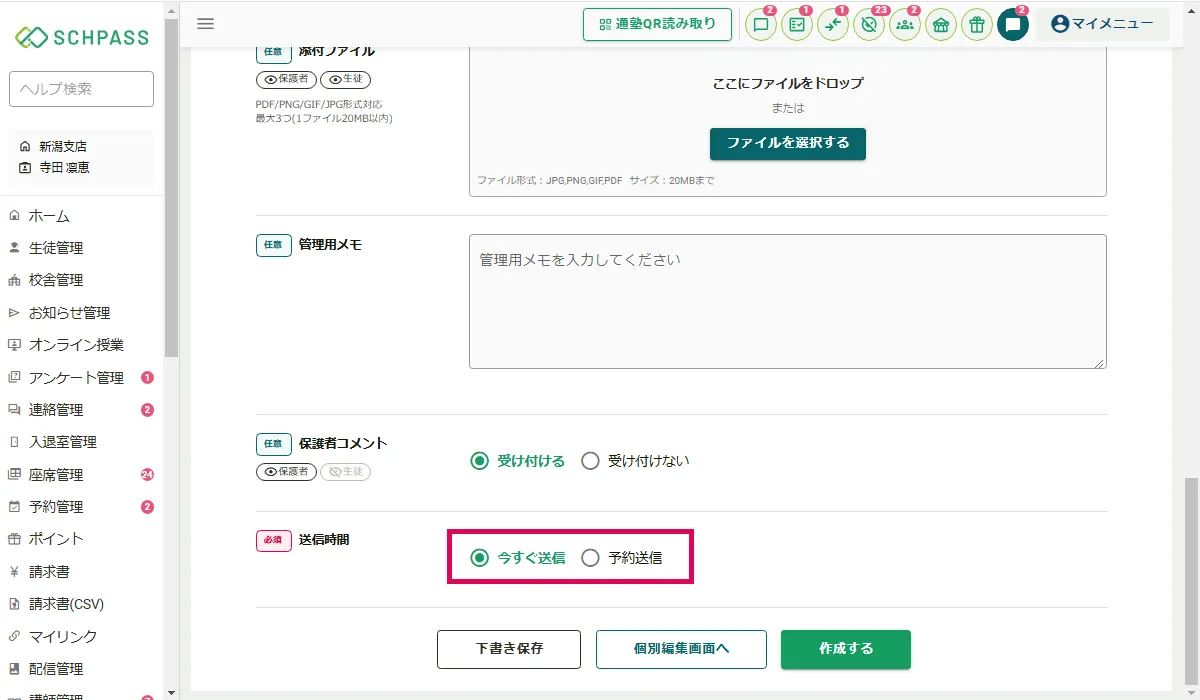Select the 受け付けない radio button
The image size is (1200, 700).
590,461
